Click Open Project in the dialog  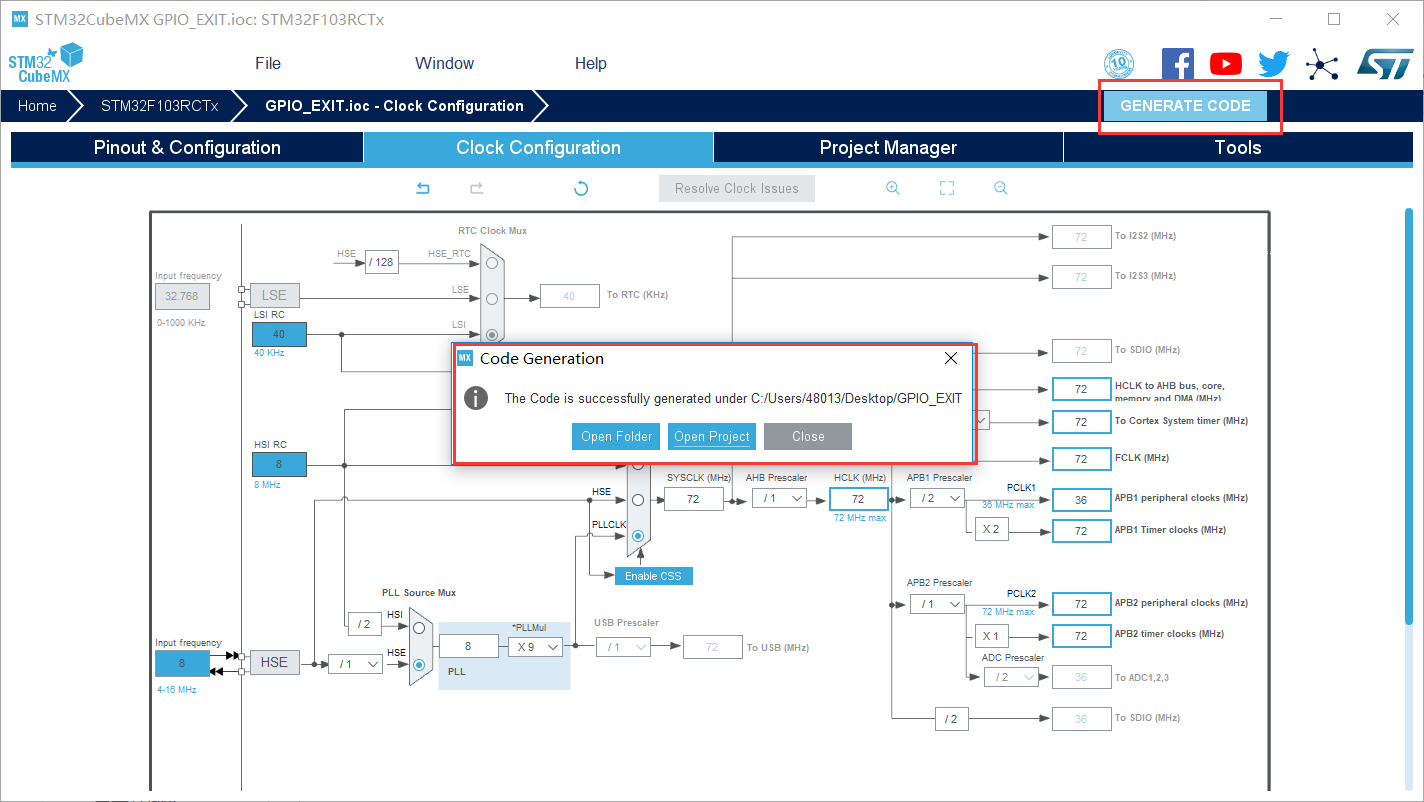point(712,436)
